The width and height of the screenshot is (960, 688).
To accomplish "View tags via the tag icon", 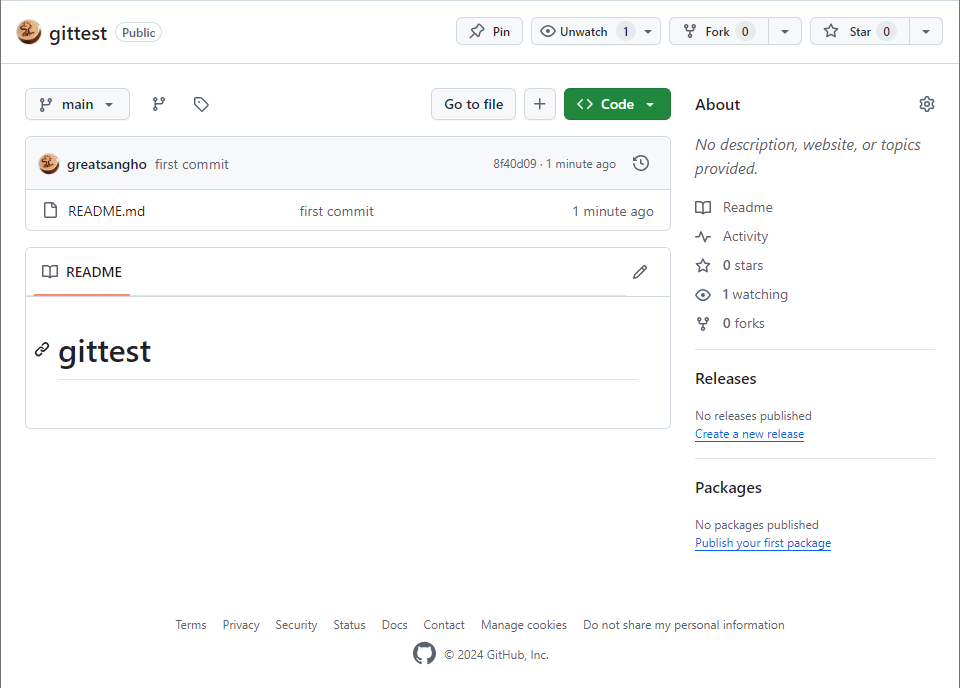I will (201, 104).
